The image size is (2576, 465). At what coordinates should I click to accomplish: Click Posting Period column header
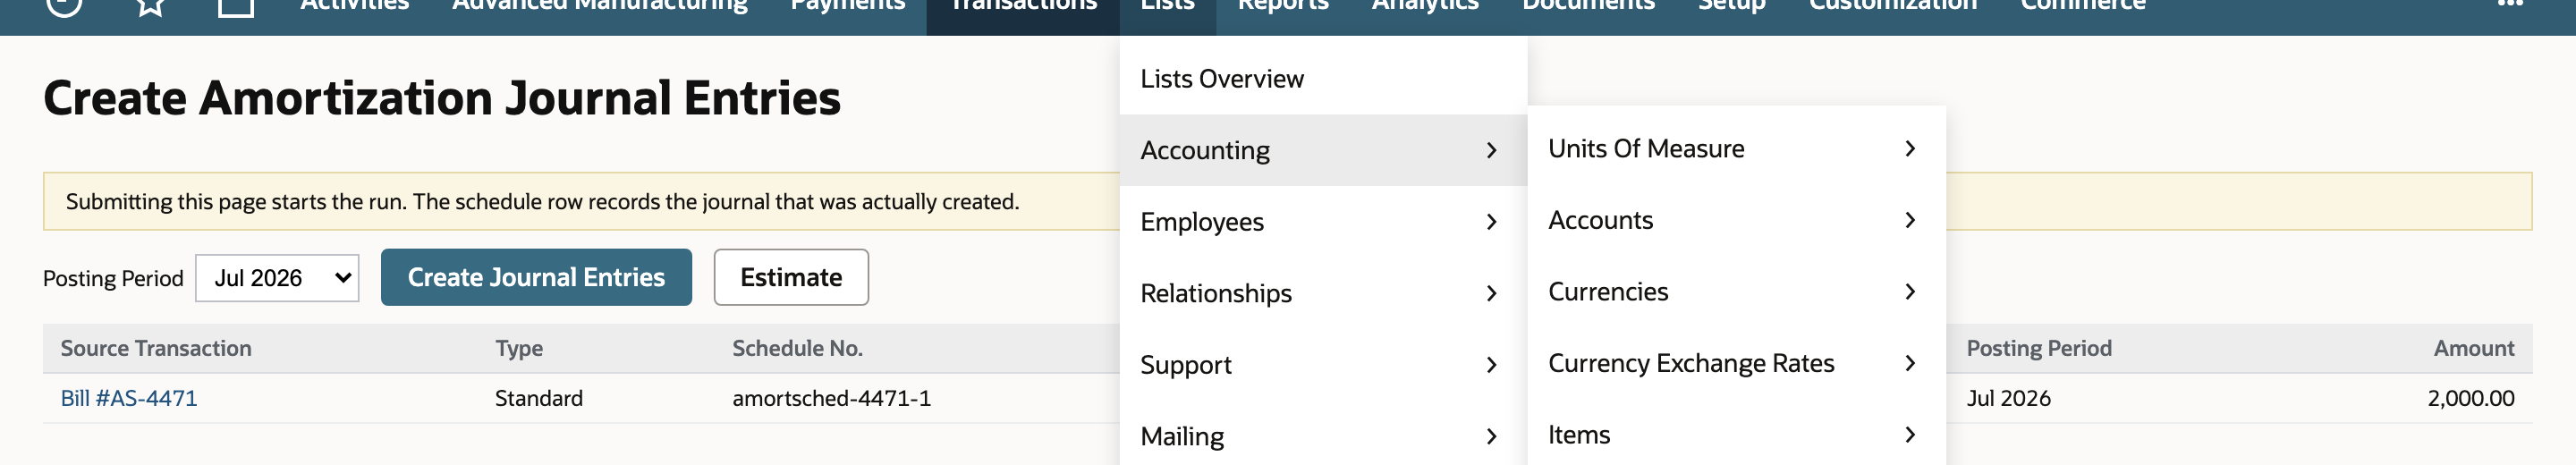tap(2039, 348)
